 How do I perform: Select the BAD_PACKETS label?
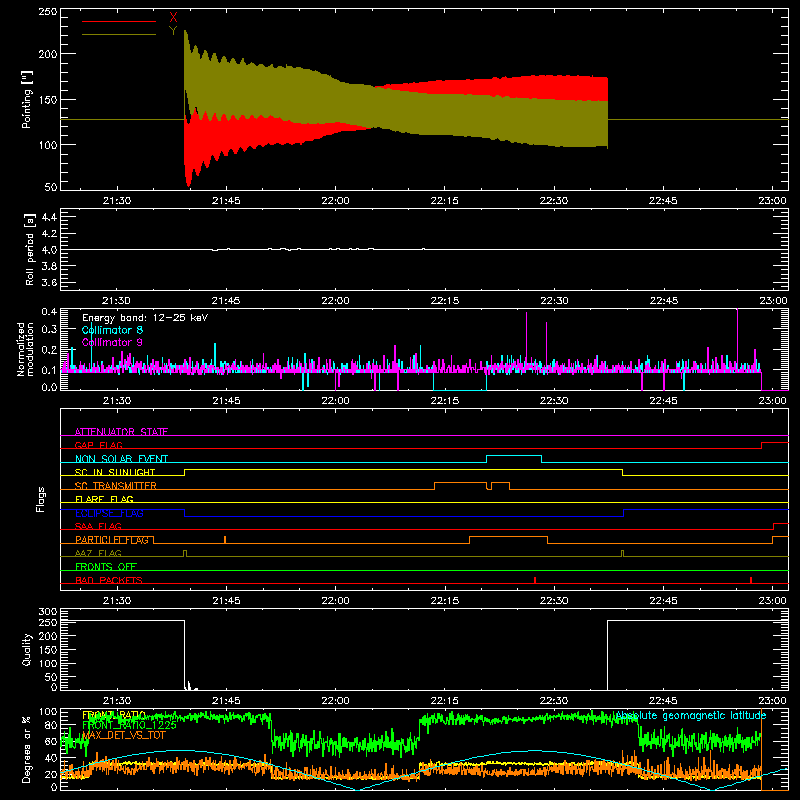tap(109, 580)
